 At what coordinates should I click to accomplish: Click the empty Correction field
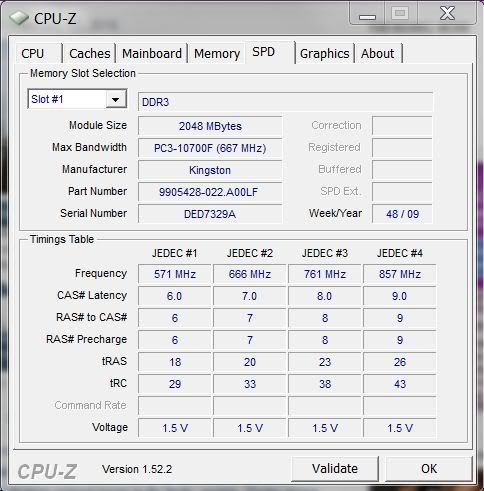point(402,126)
